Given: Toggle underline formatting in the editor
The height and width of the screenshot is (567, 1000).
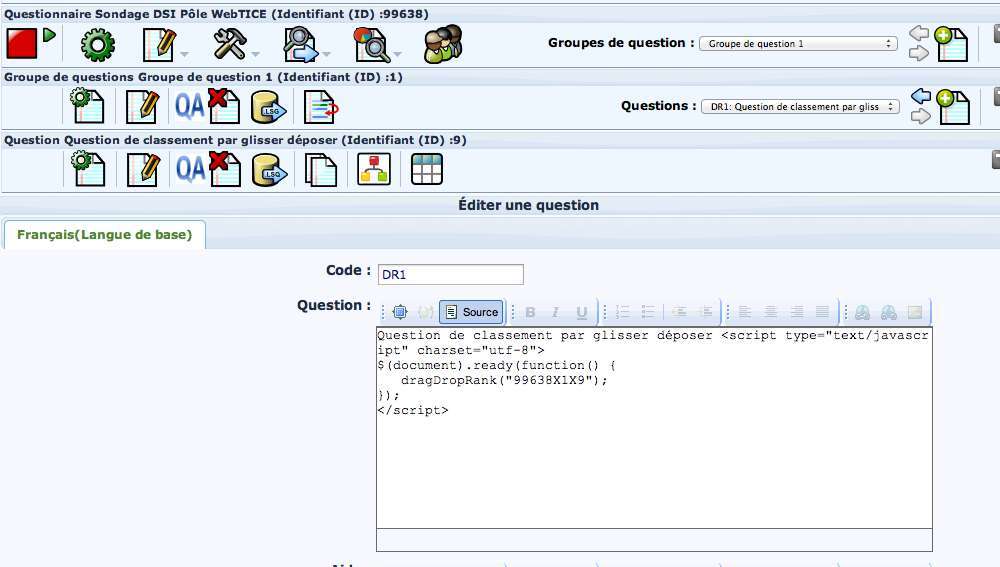Looking at the screenshot, I should click(582, 312).
